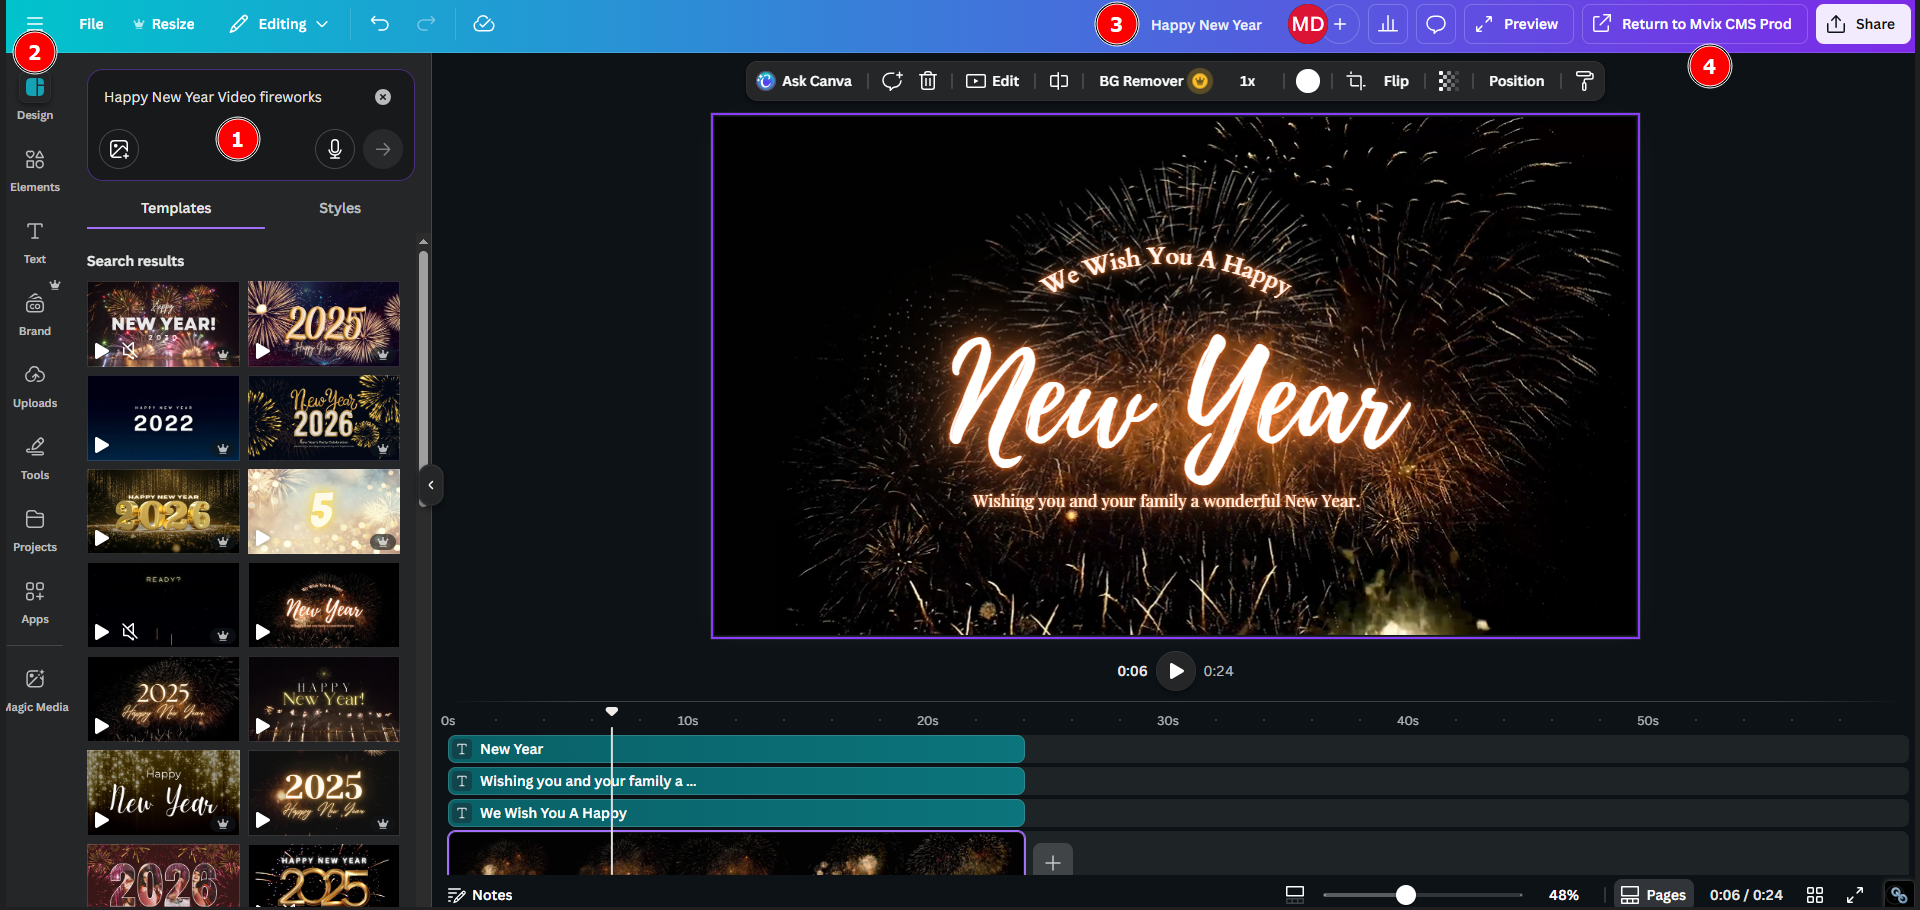Click the Preview button
1920x910 pixels.
point(1518,24)
